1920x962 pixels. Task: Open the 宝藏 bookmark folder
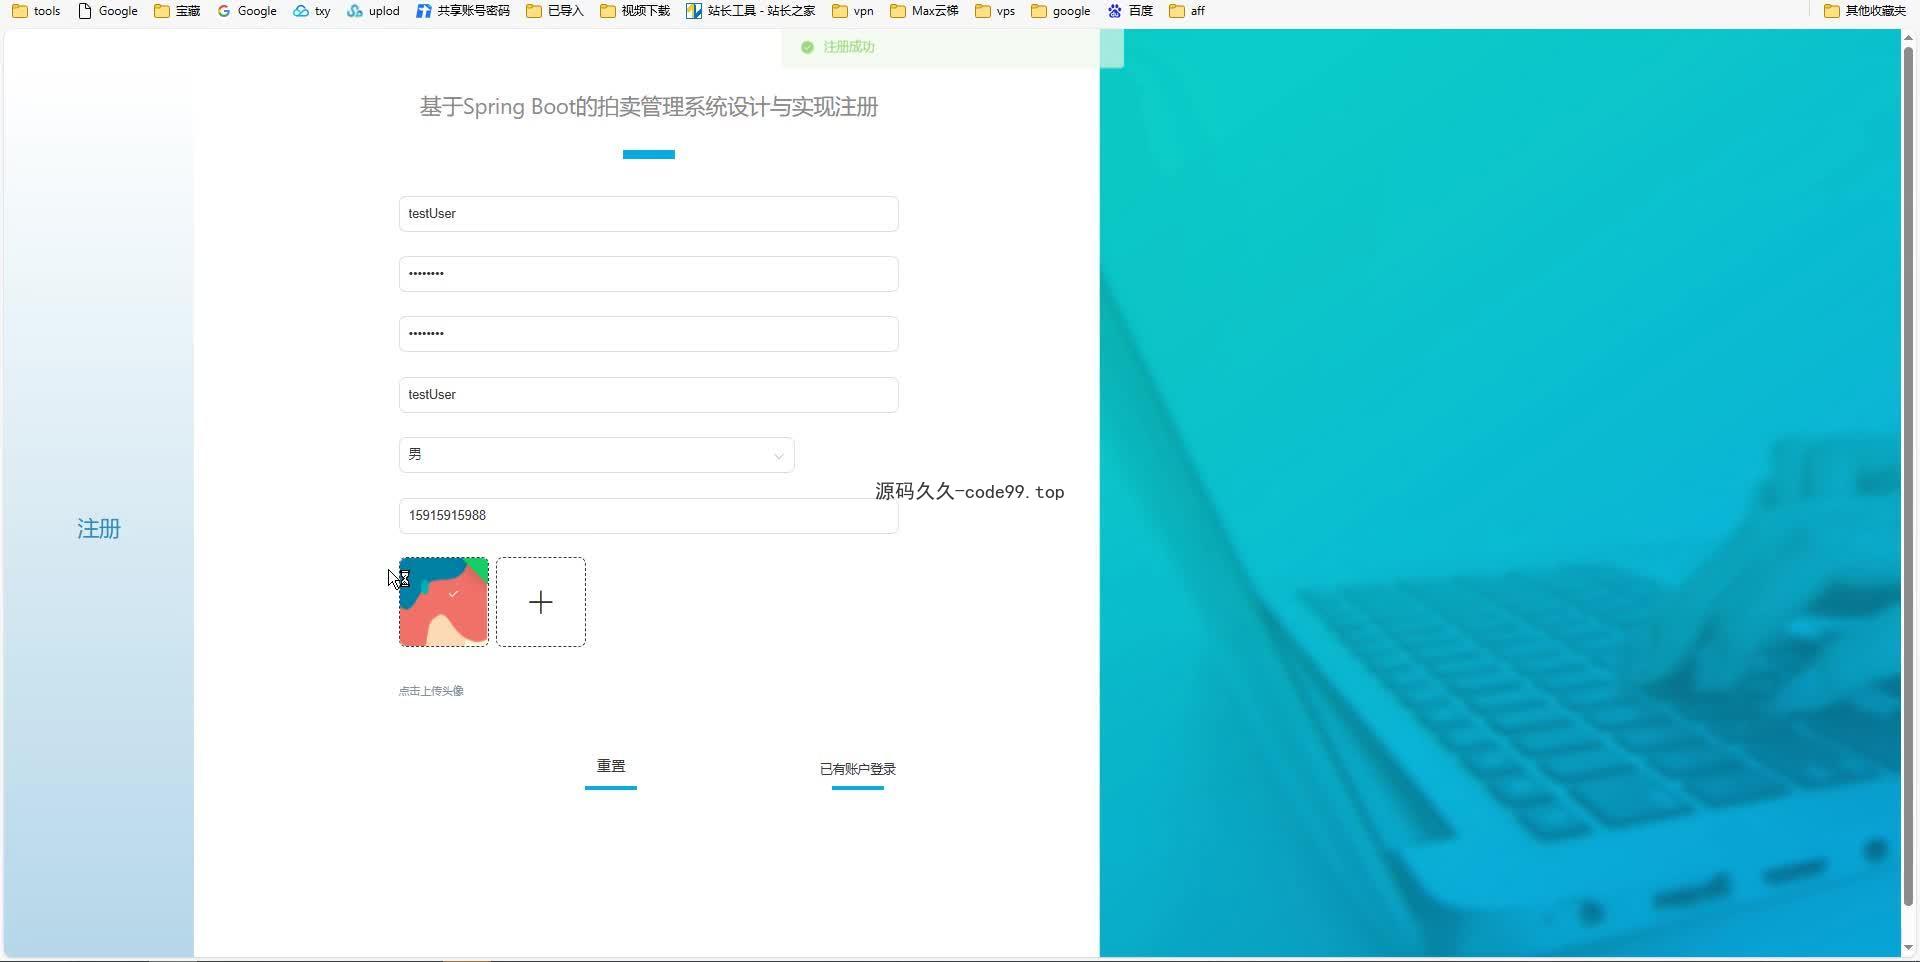coord(177,11)
